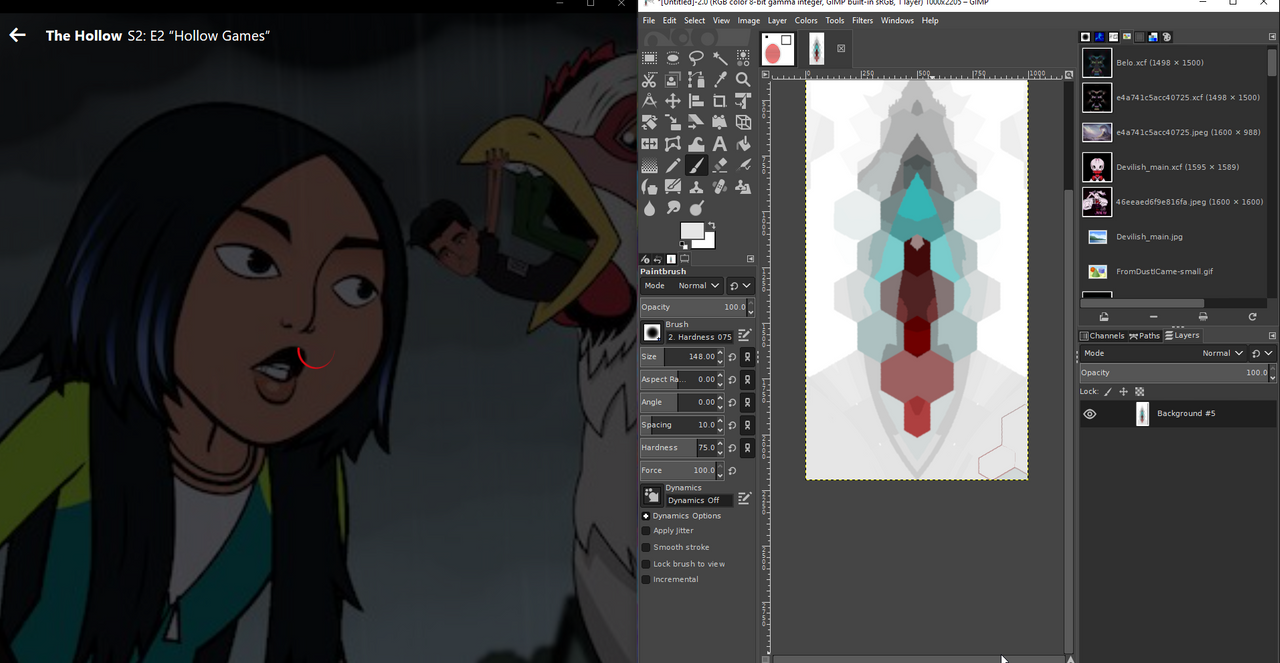
Task: Open Layers panel Mode dropdown
Action: 1164,353
